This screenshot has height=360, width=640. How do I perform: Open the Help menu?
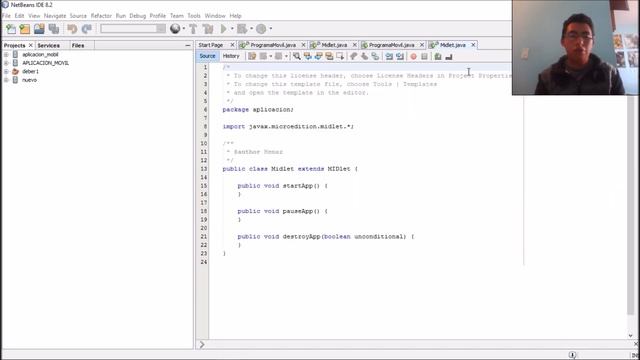236,16
